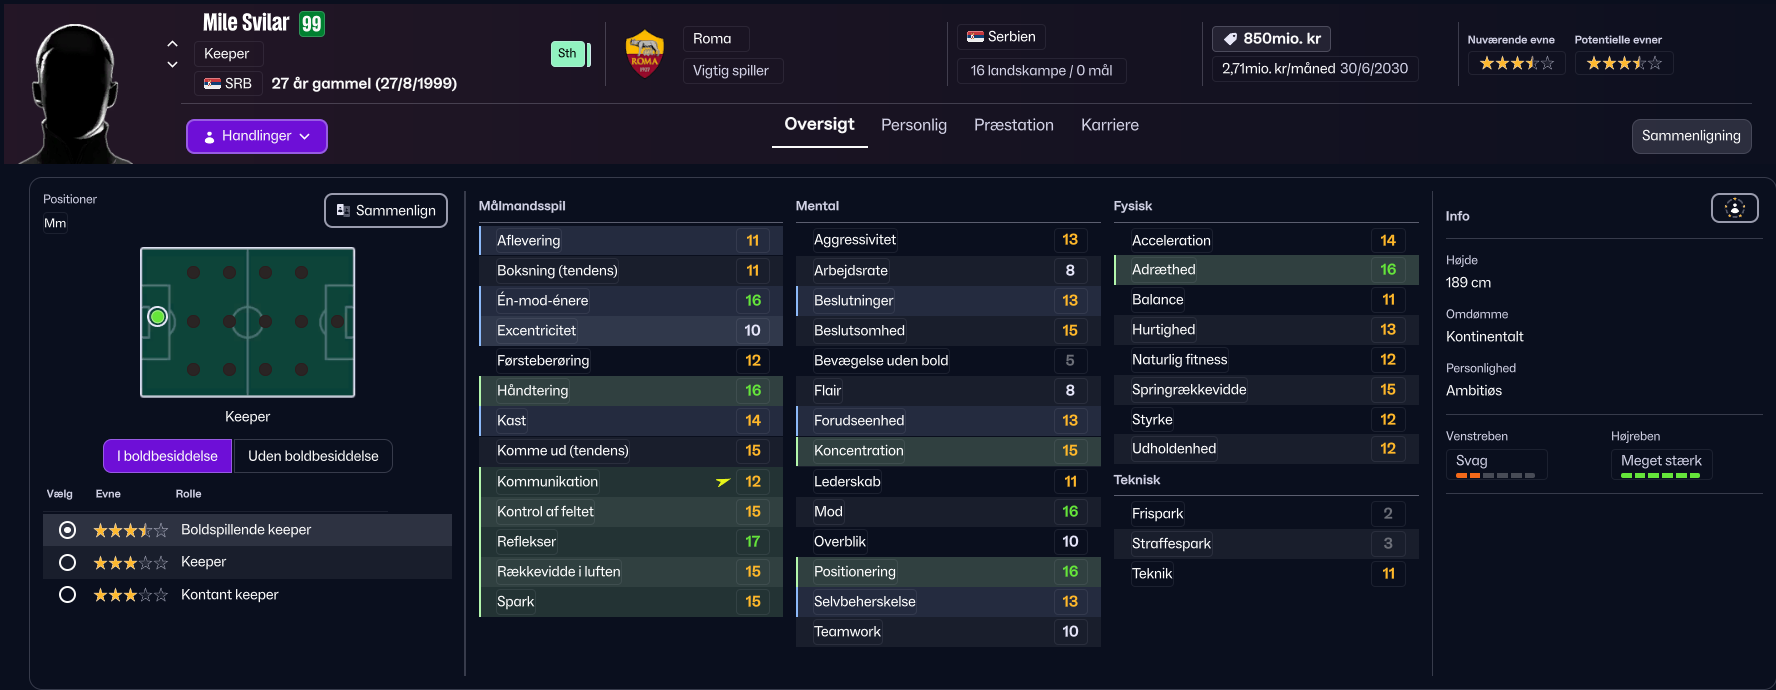
Task: Open the Karriere tab
Action: click(1110, 125)
